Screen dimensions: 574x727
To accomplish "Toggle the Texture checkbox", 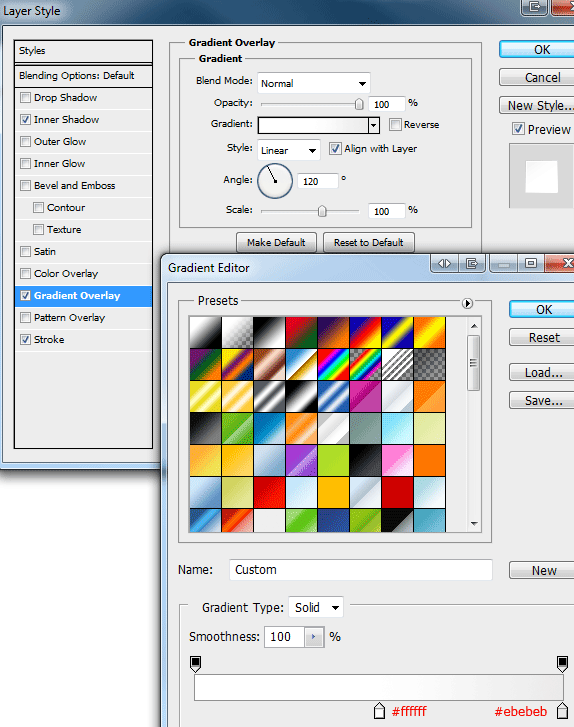I will (38, 230).
